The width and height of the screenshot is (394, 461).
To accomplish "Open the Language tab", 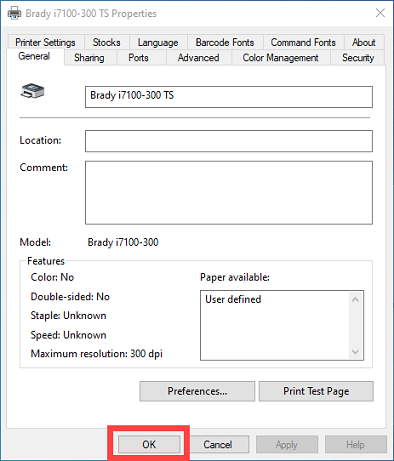I will point(158,42).
